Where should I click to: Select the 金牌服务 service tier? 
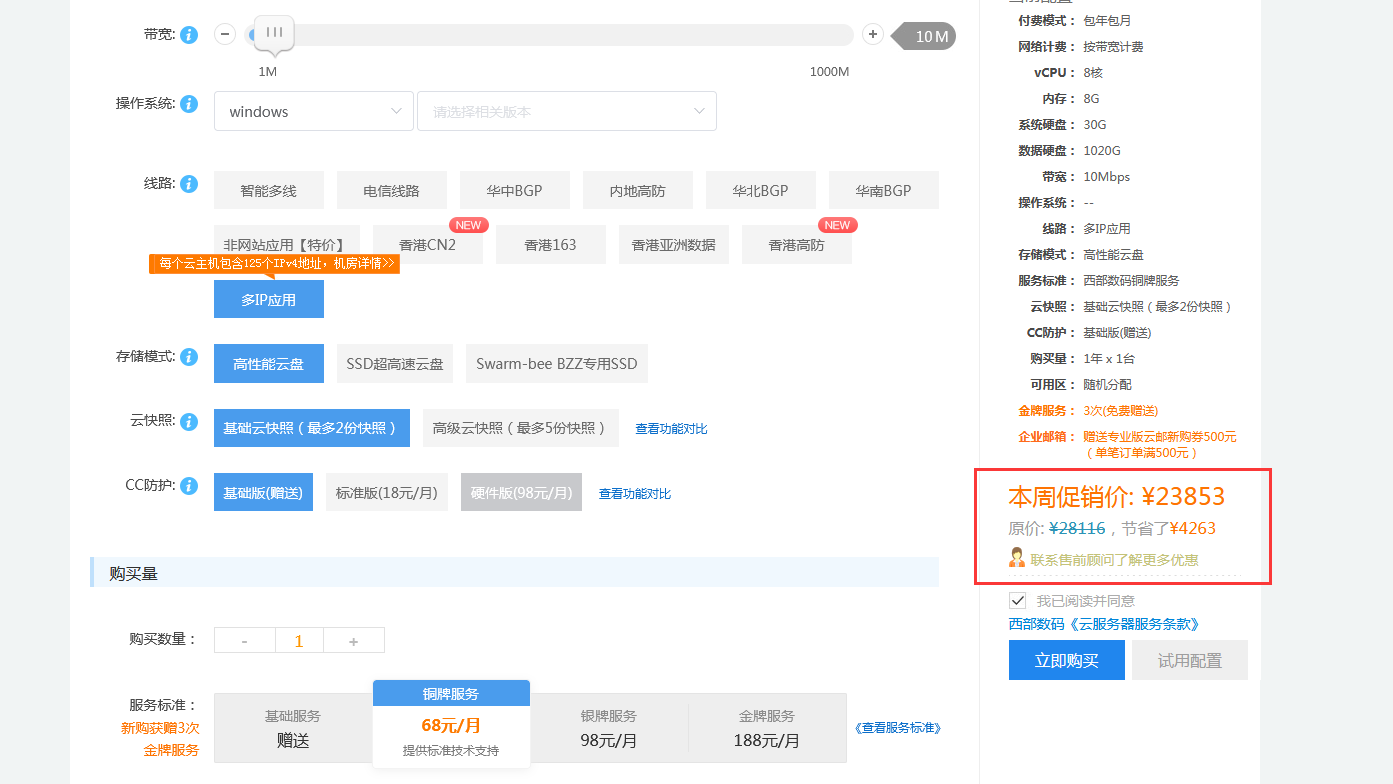[766, 729]
